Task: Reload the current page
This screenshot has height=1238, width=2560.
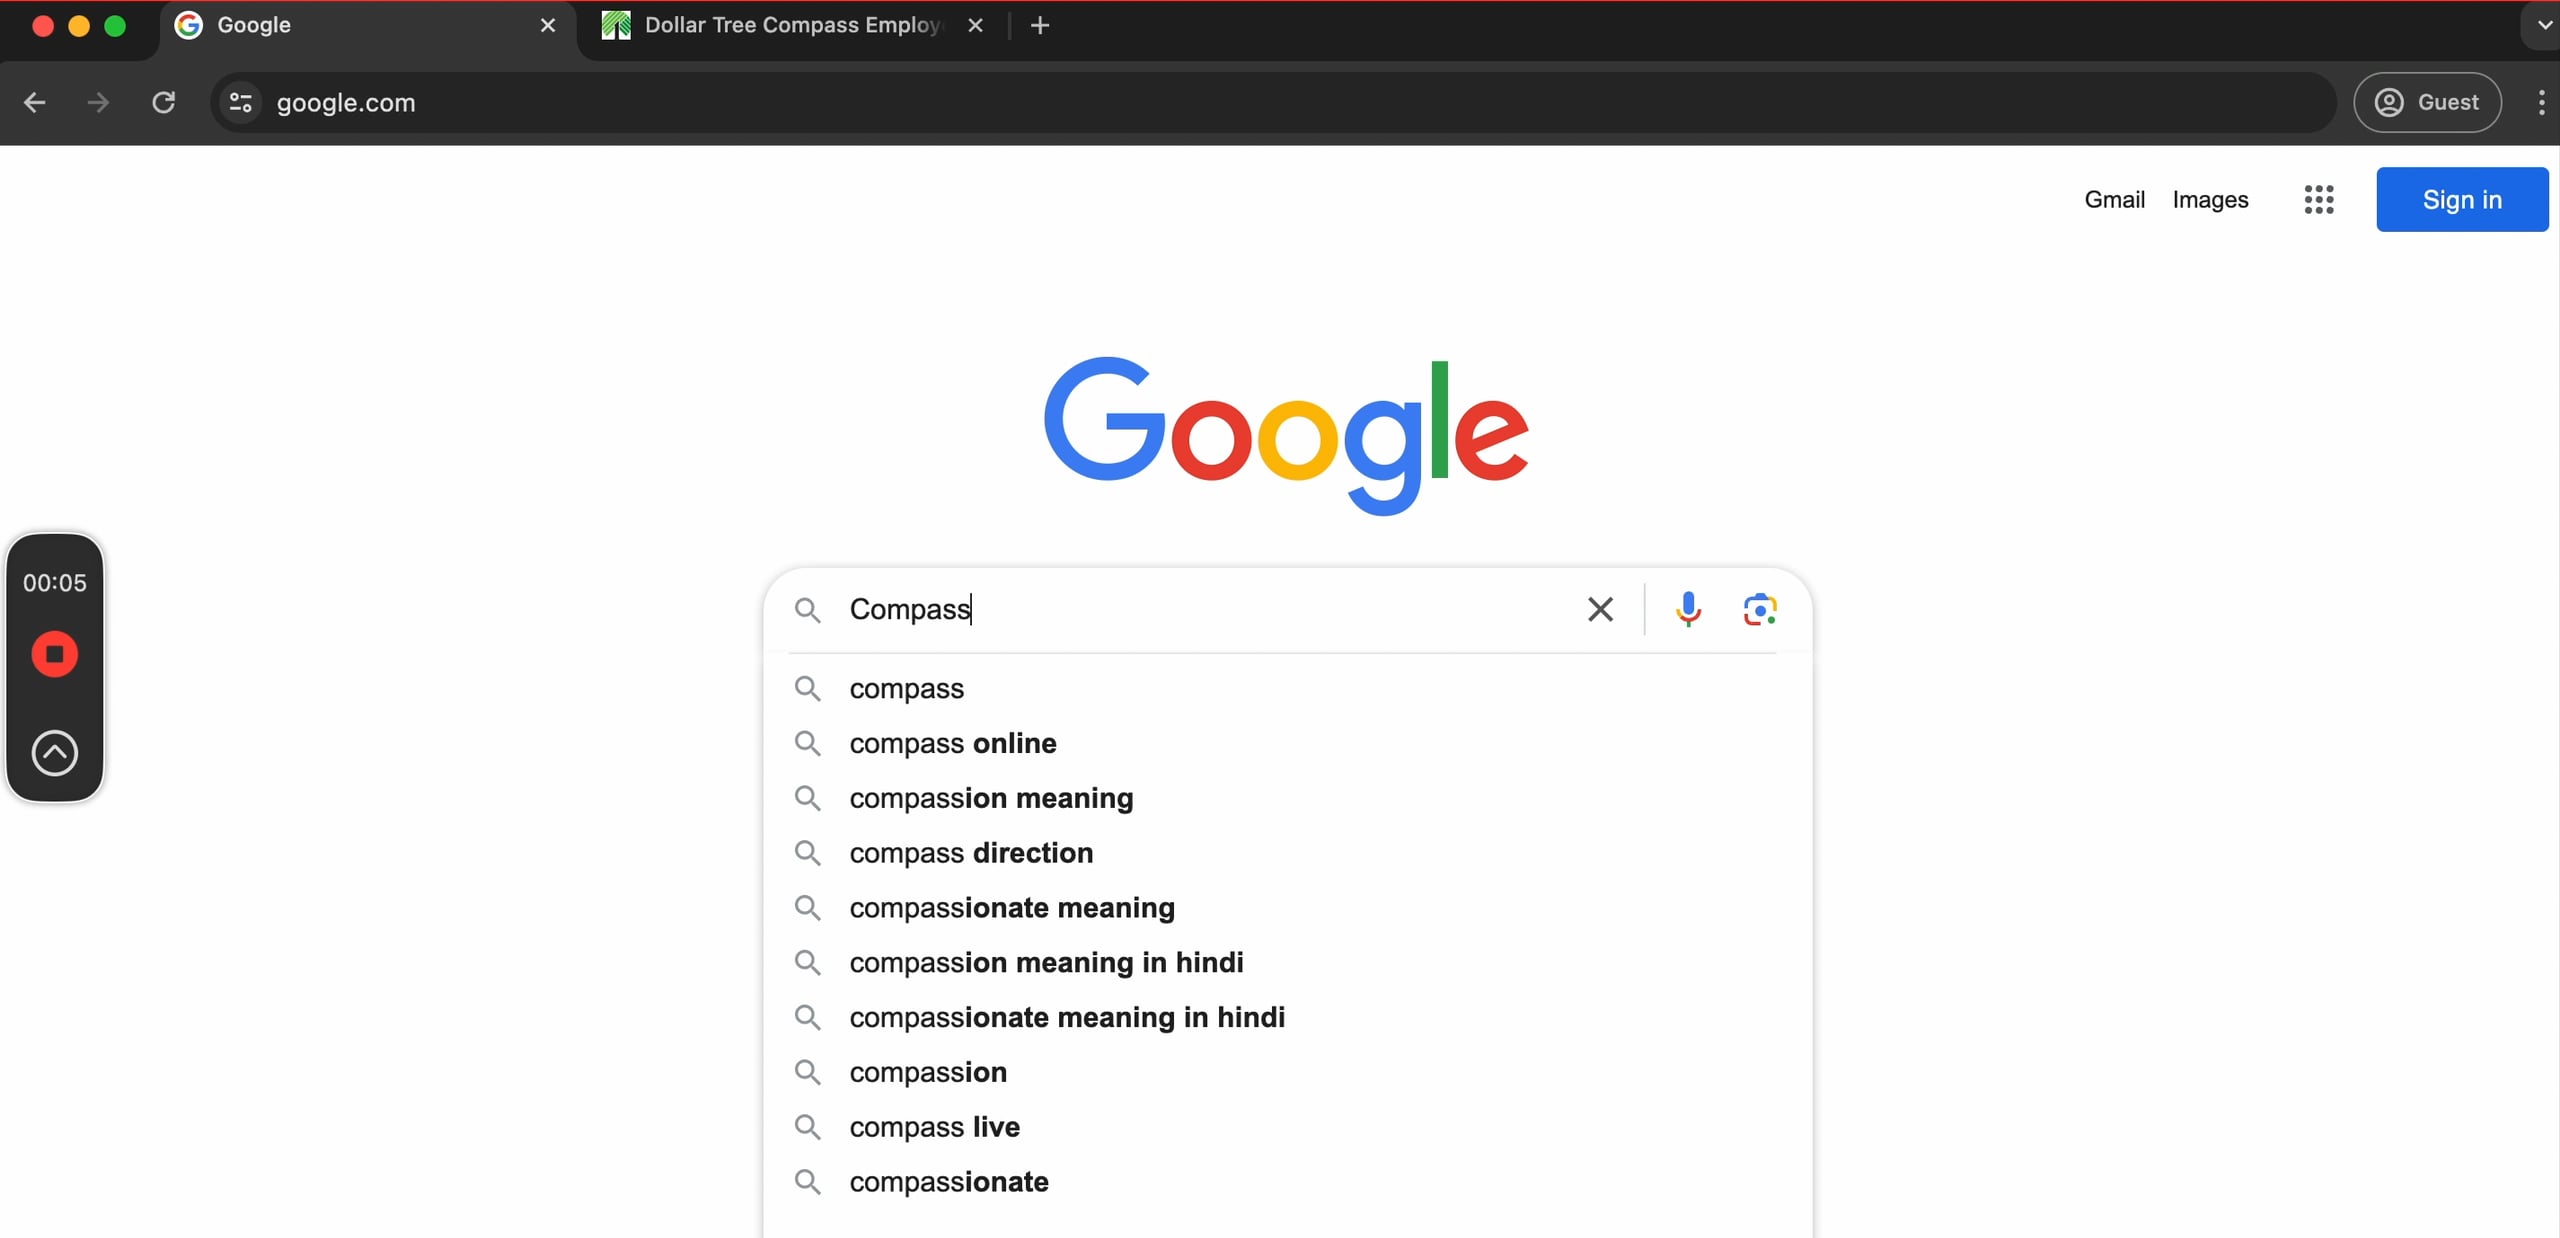Action: (x=163, y=102)
